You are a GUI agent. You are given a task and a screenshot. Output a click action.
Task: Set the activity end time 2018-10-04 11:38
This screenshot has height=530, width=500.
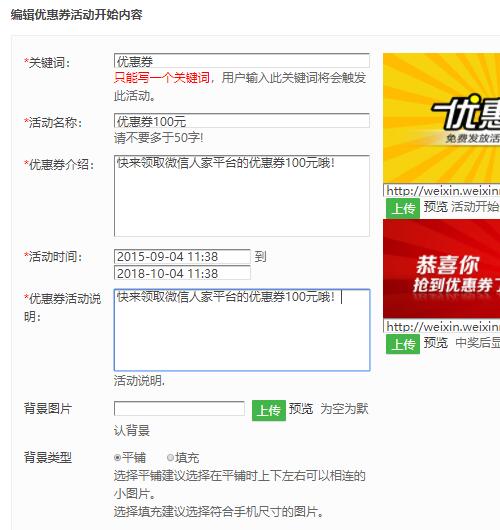point(182,273)
